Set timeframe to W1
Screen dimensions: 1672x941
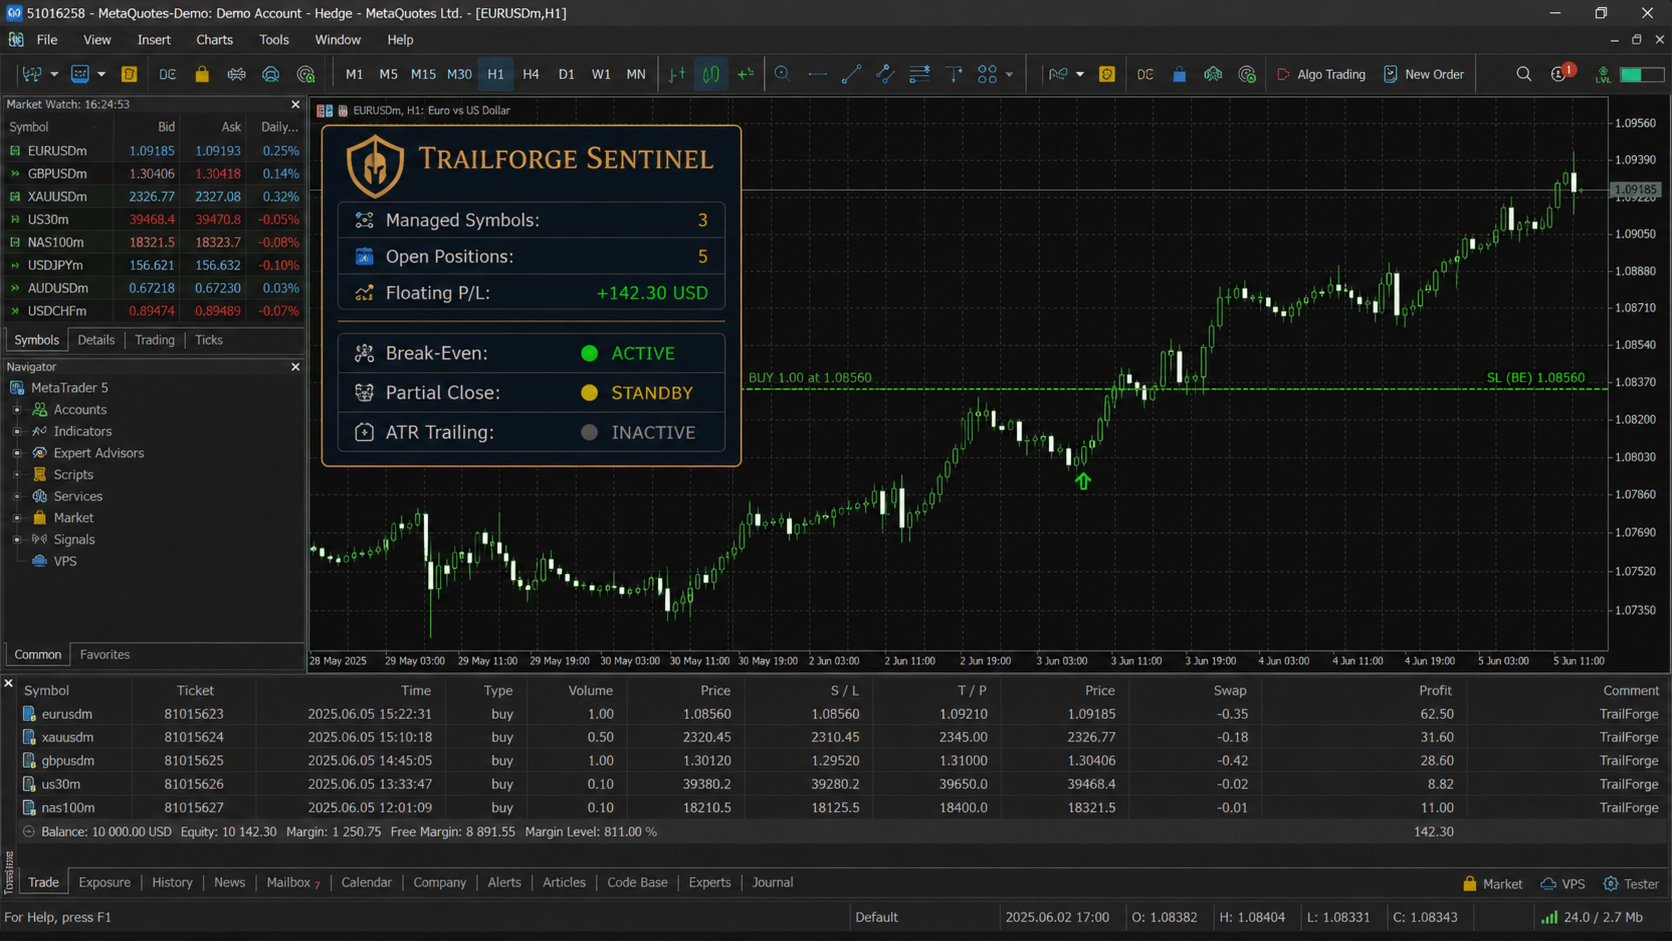tap(601, 74)
